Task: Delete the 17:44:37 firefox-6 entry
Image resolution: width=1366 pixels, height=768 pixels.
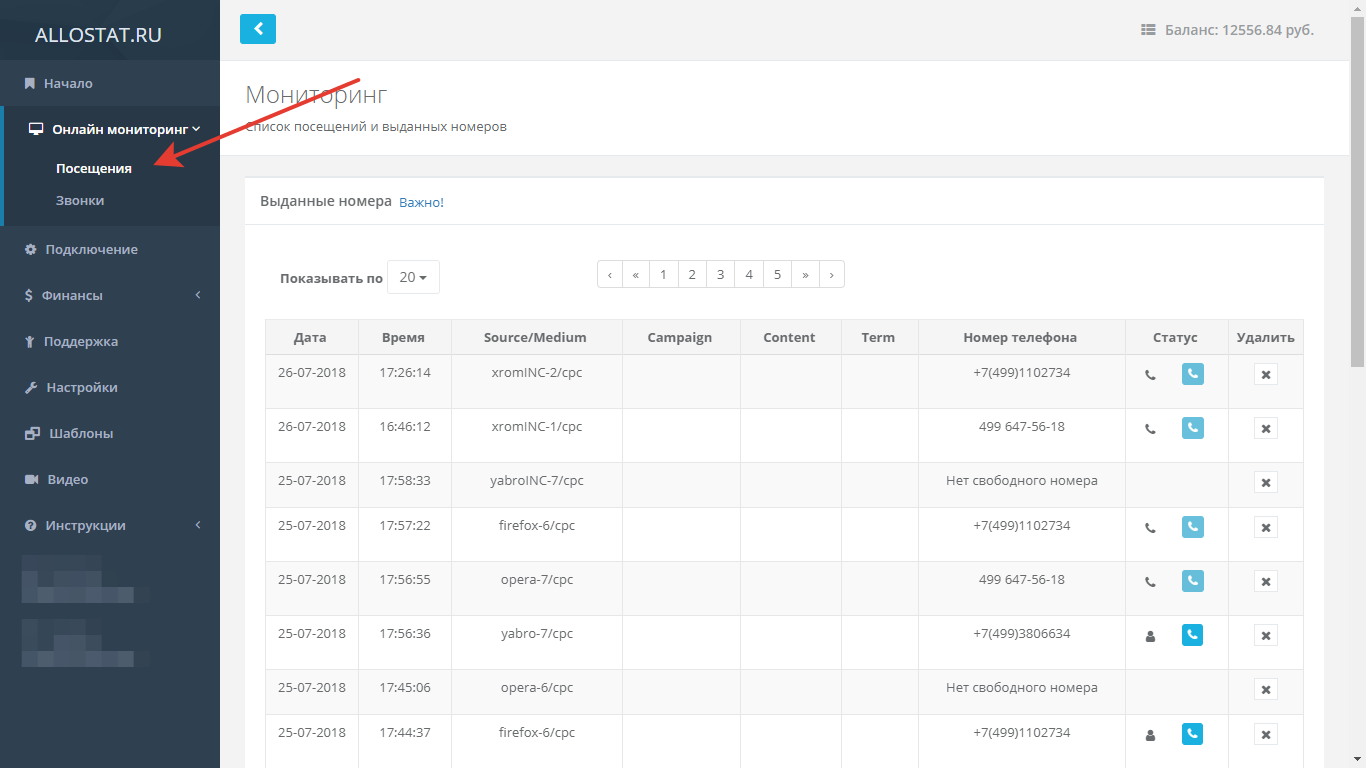Action: click(1265, 734)
